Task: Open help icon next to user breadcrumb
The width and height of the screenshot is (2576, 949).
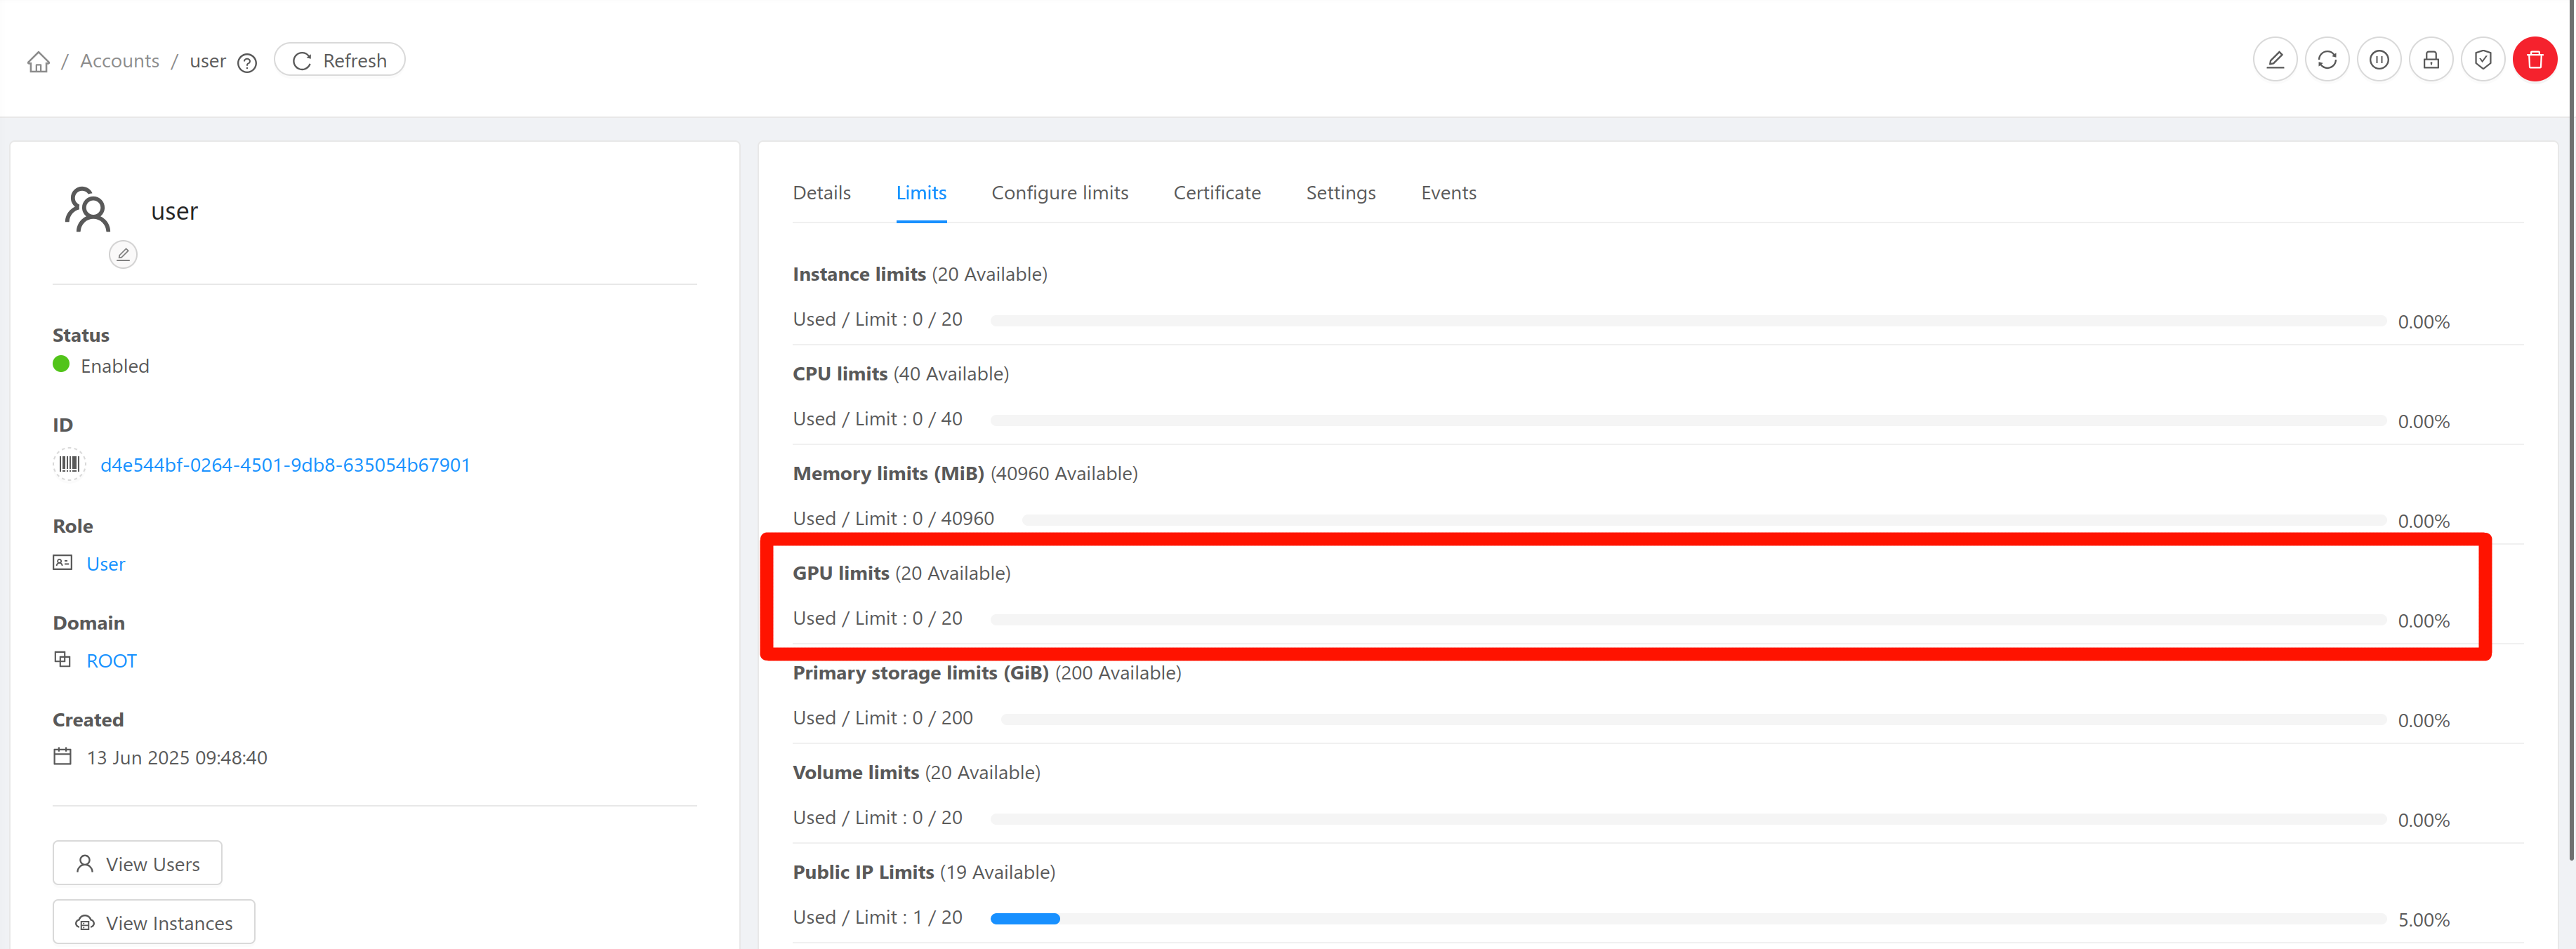Action: click(x=247, y=63)
